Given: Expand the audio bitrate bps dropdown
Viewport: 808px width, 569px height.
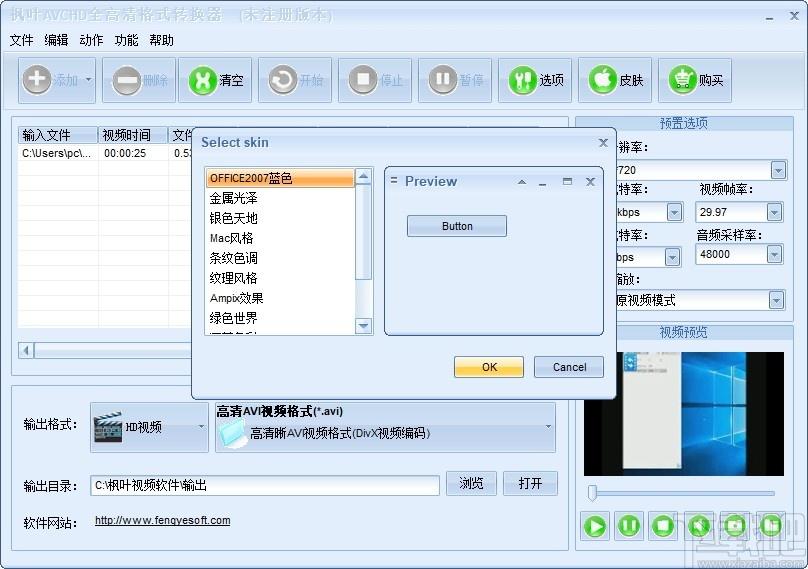Looking at the screenshot, I should [672, 257].
